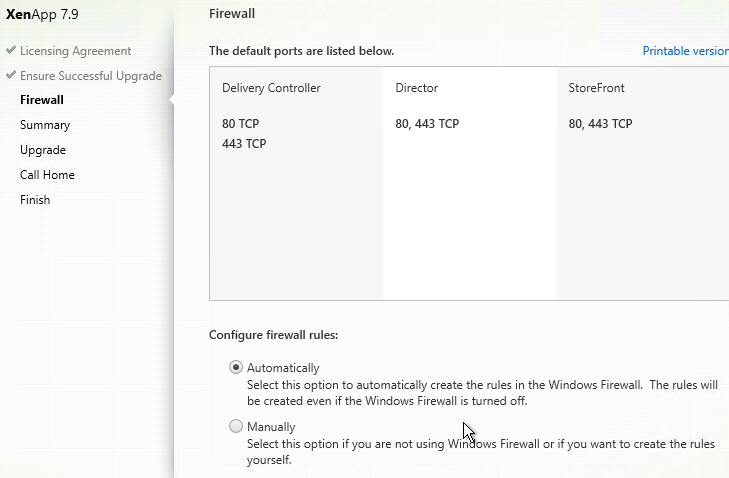Select the Finish step in the sidebar

35,200
